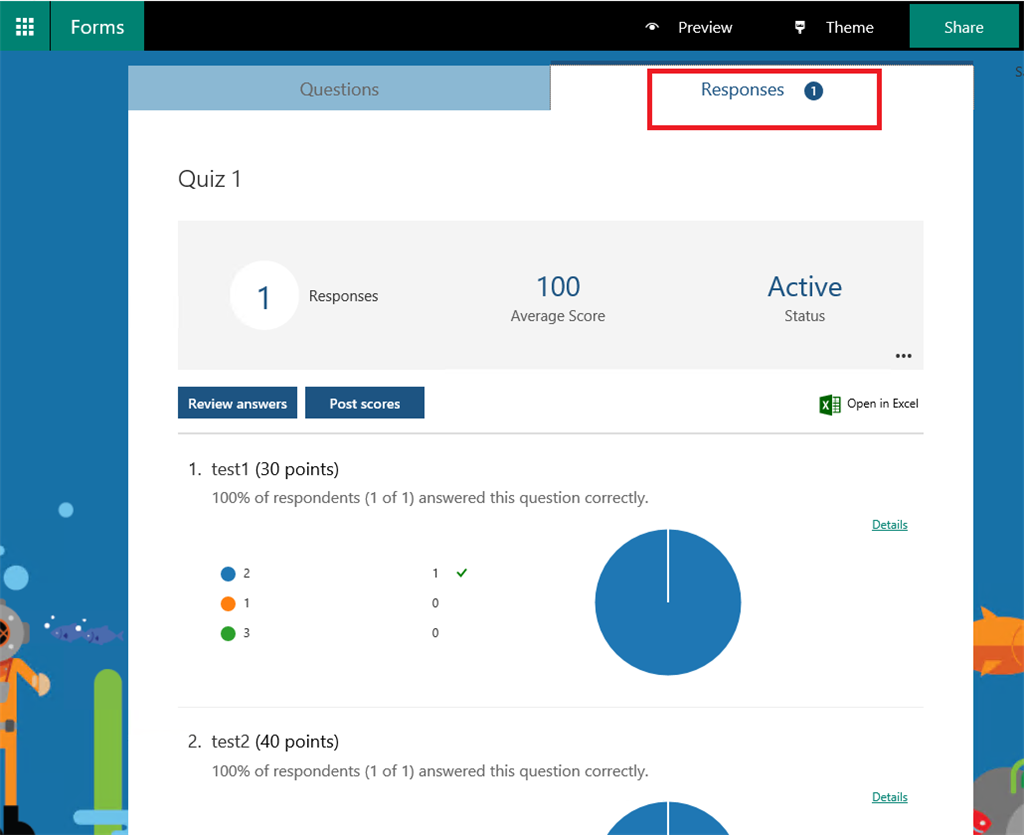The height and width of the screenshot is (835, 1024).
Task: Click the 'Average Score' label
Action: tap(558, 316)
